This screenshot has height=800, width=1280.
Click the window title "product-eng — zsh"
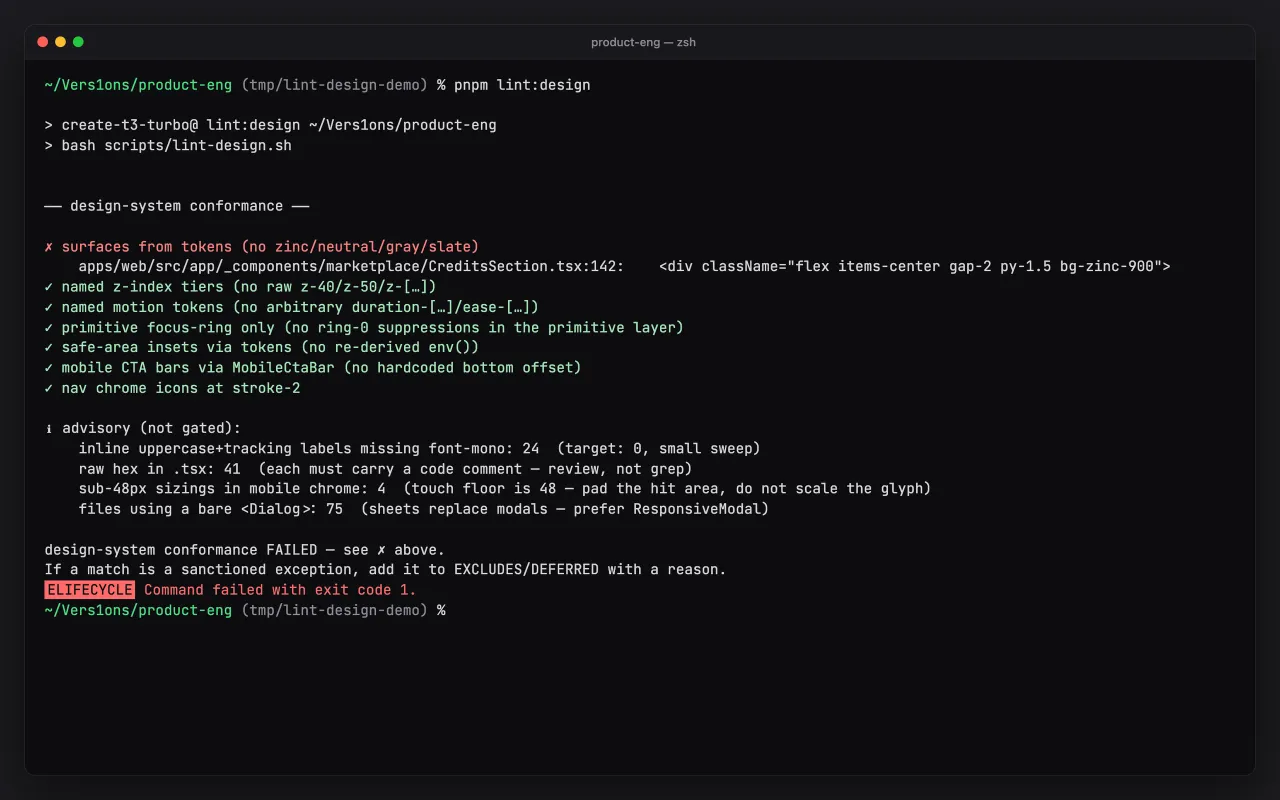click(643, 42)
